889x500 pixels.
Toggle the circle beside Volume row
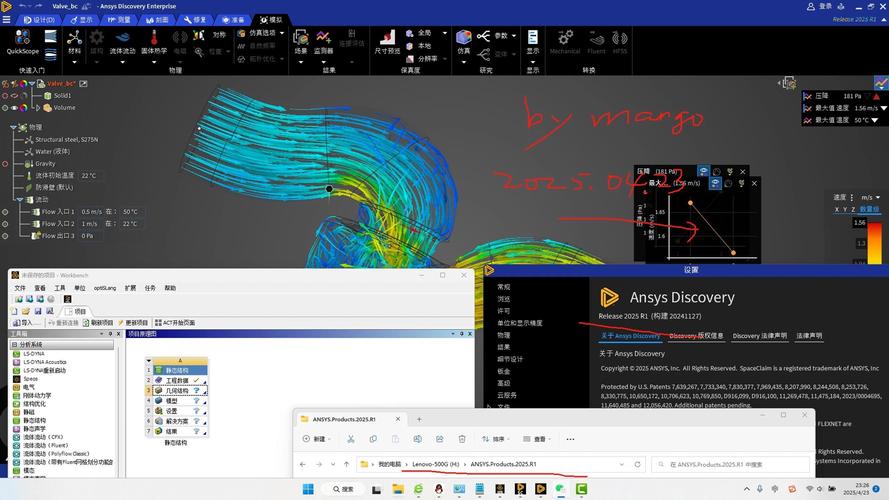5,108
